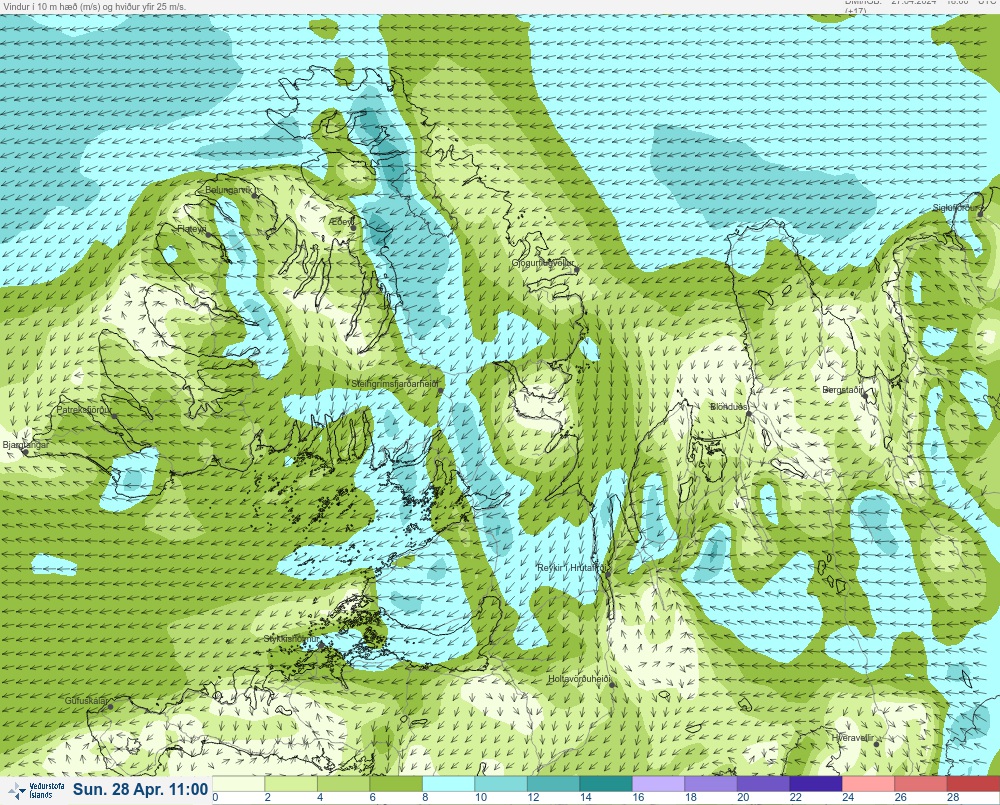Select the Bergstaðir station label

coord(843,390)
